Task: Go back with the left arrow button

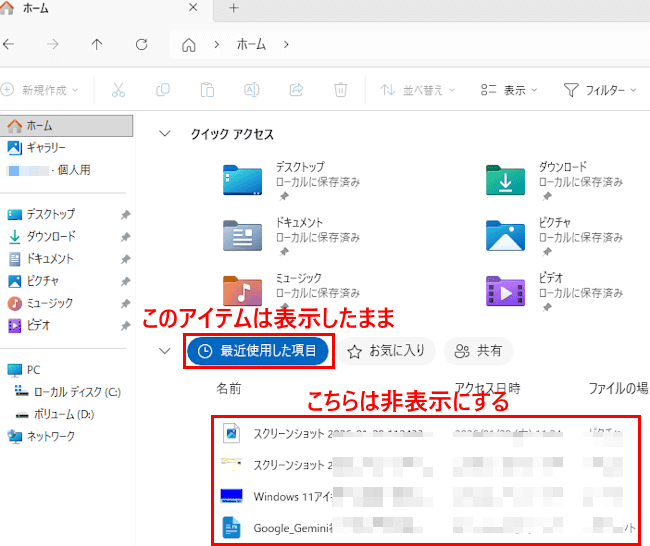Action: (x=8, y=44)
